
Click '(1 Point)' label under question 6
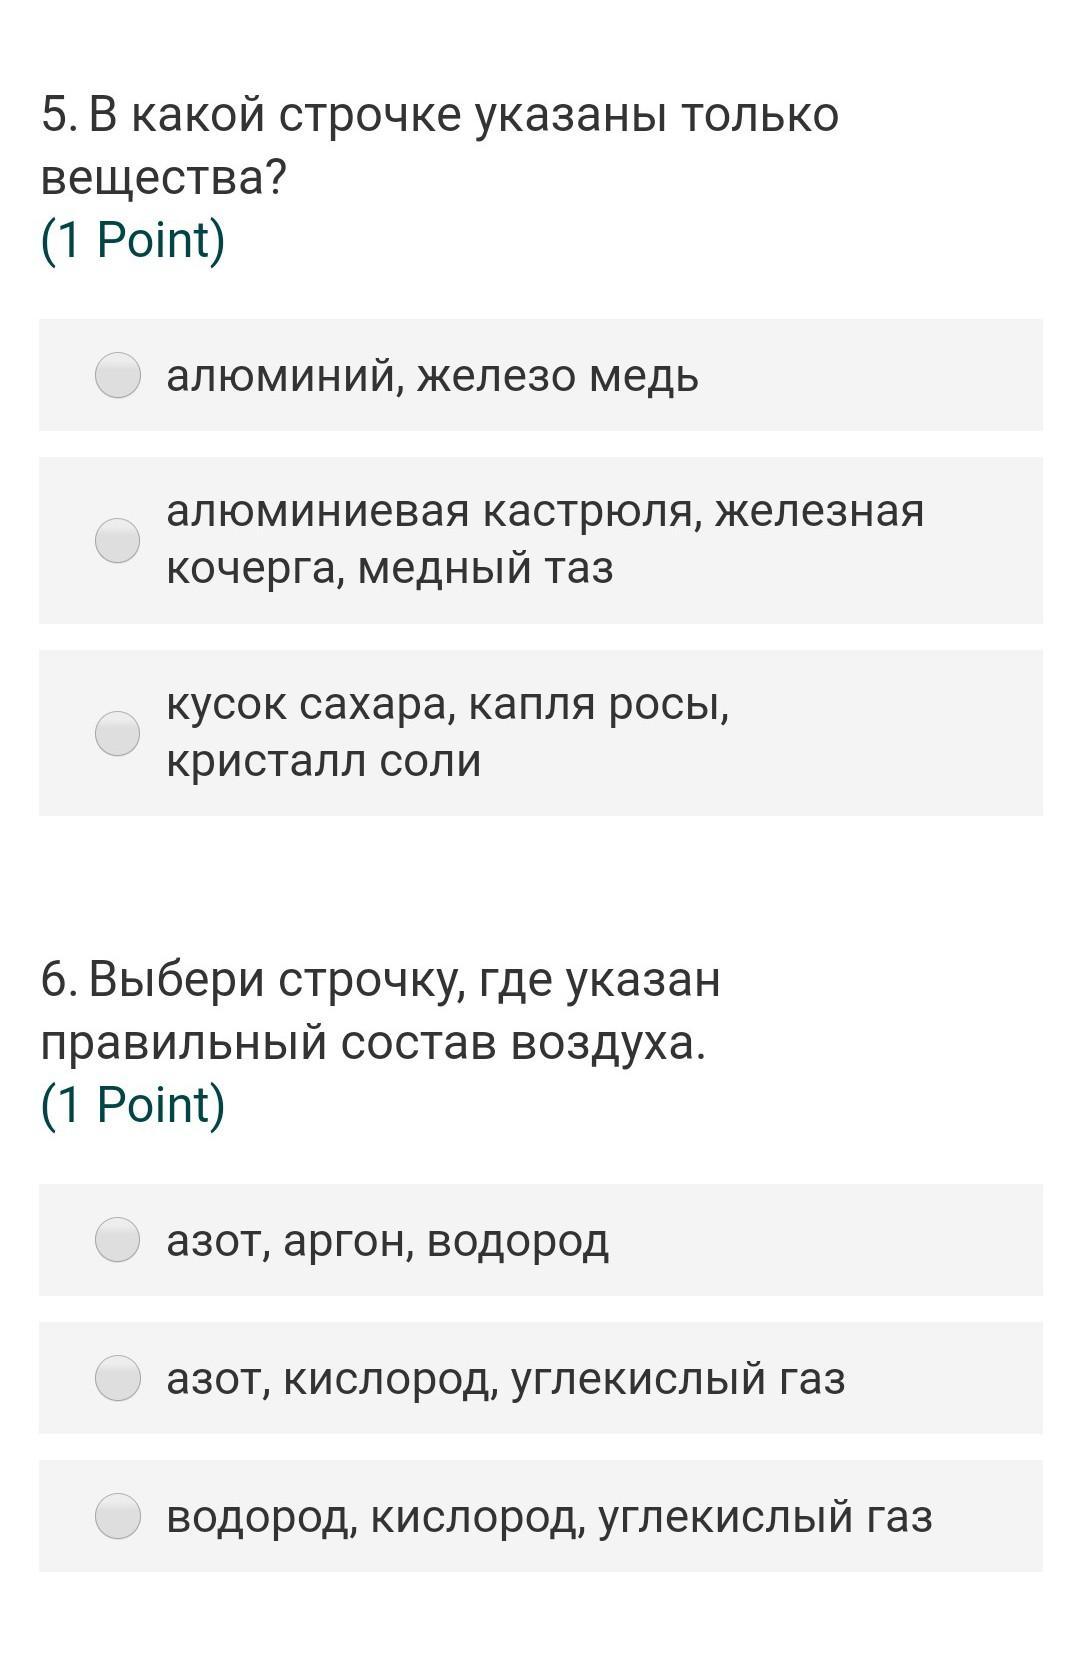point(133,1105)
